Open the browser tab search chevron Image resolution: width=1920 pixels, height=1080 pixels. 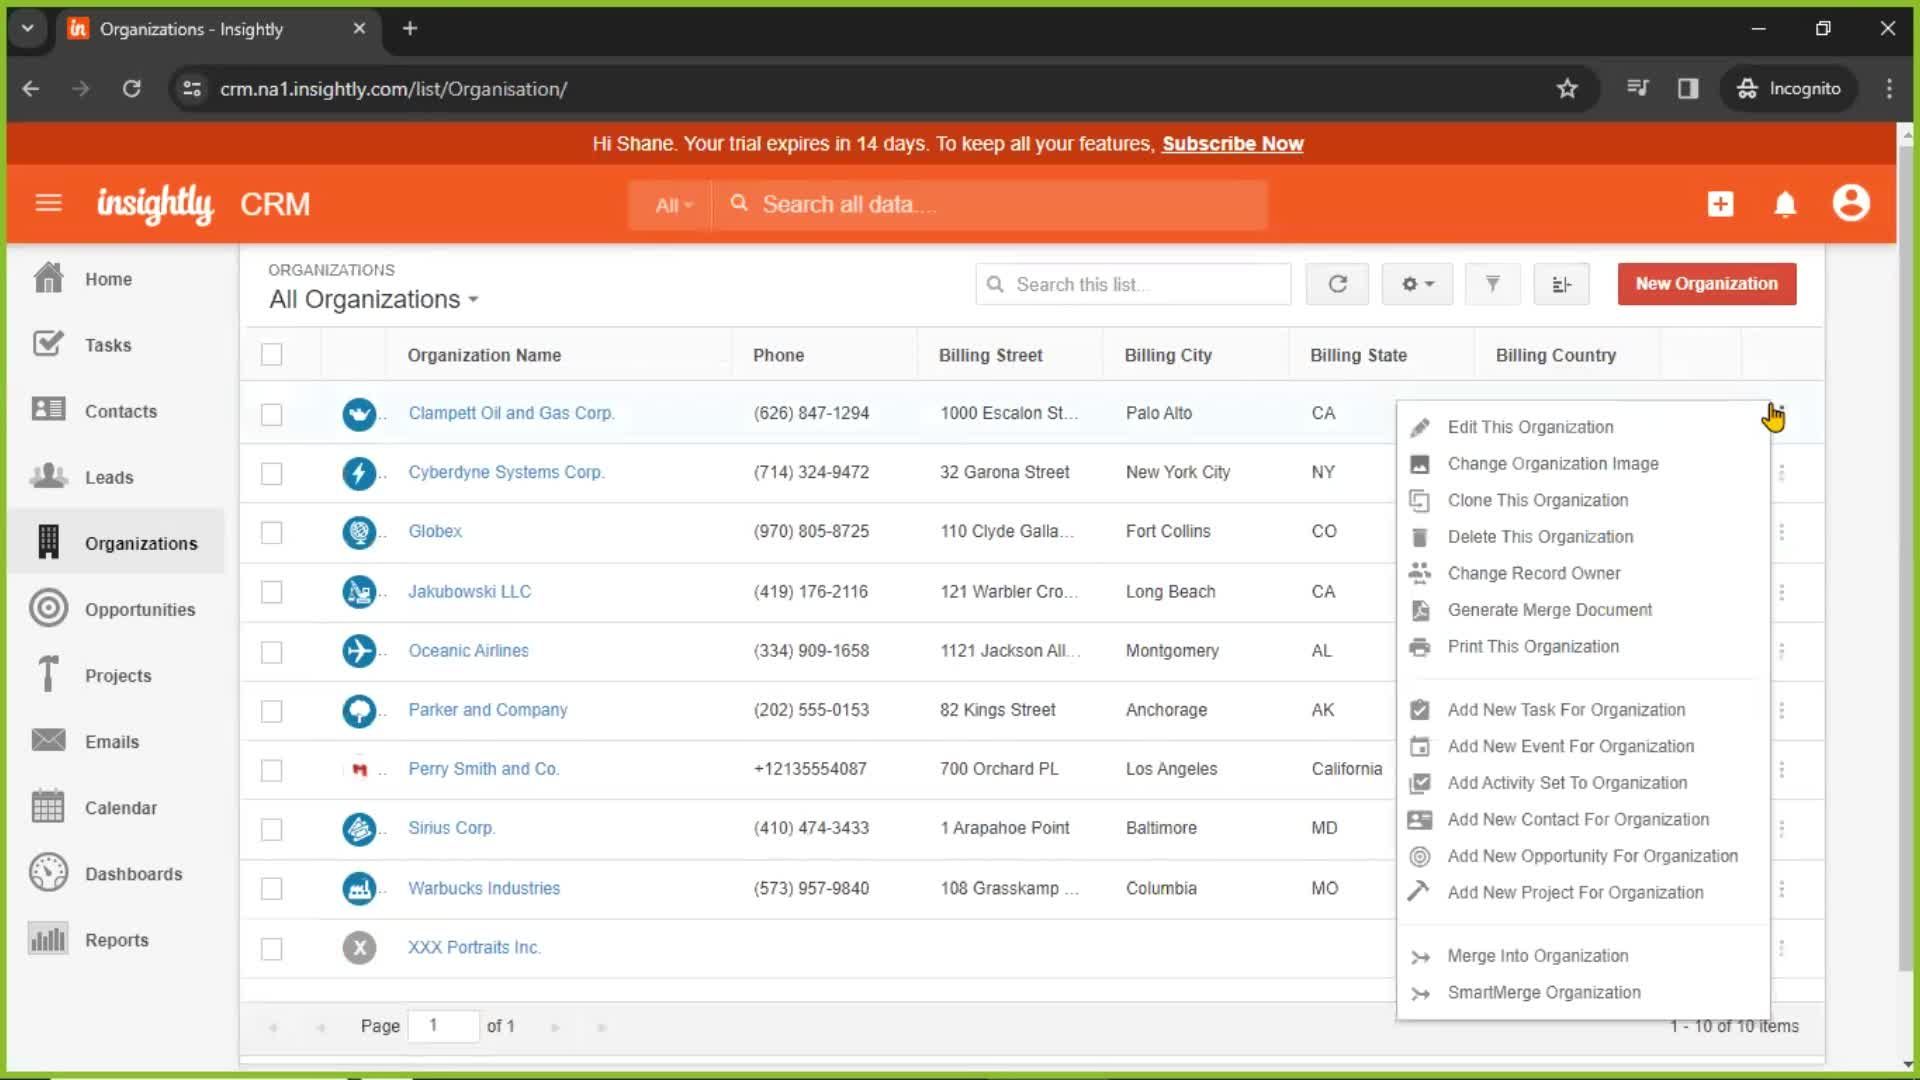[27, 28]
